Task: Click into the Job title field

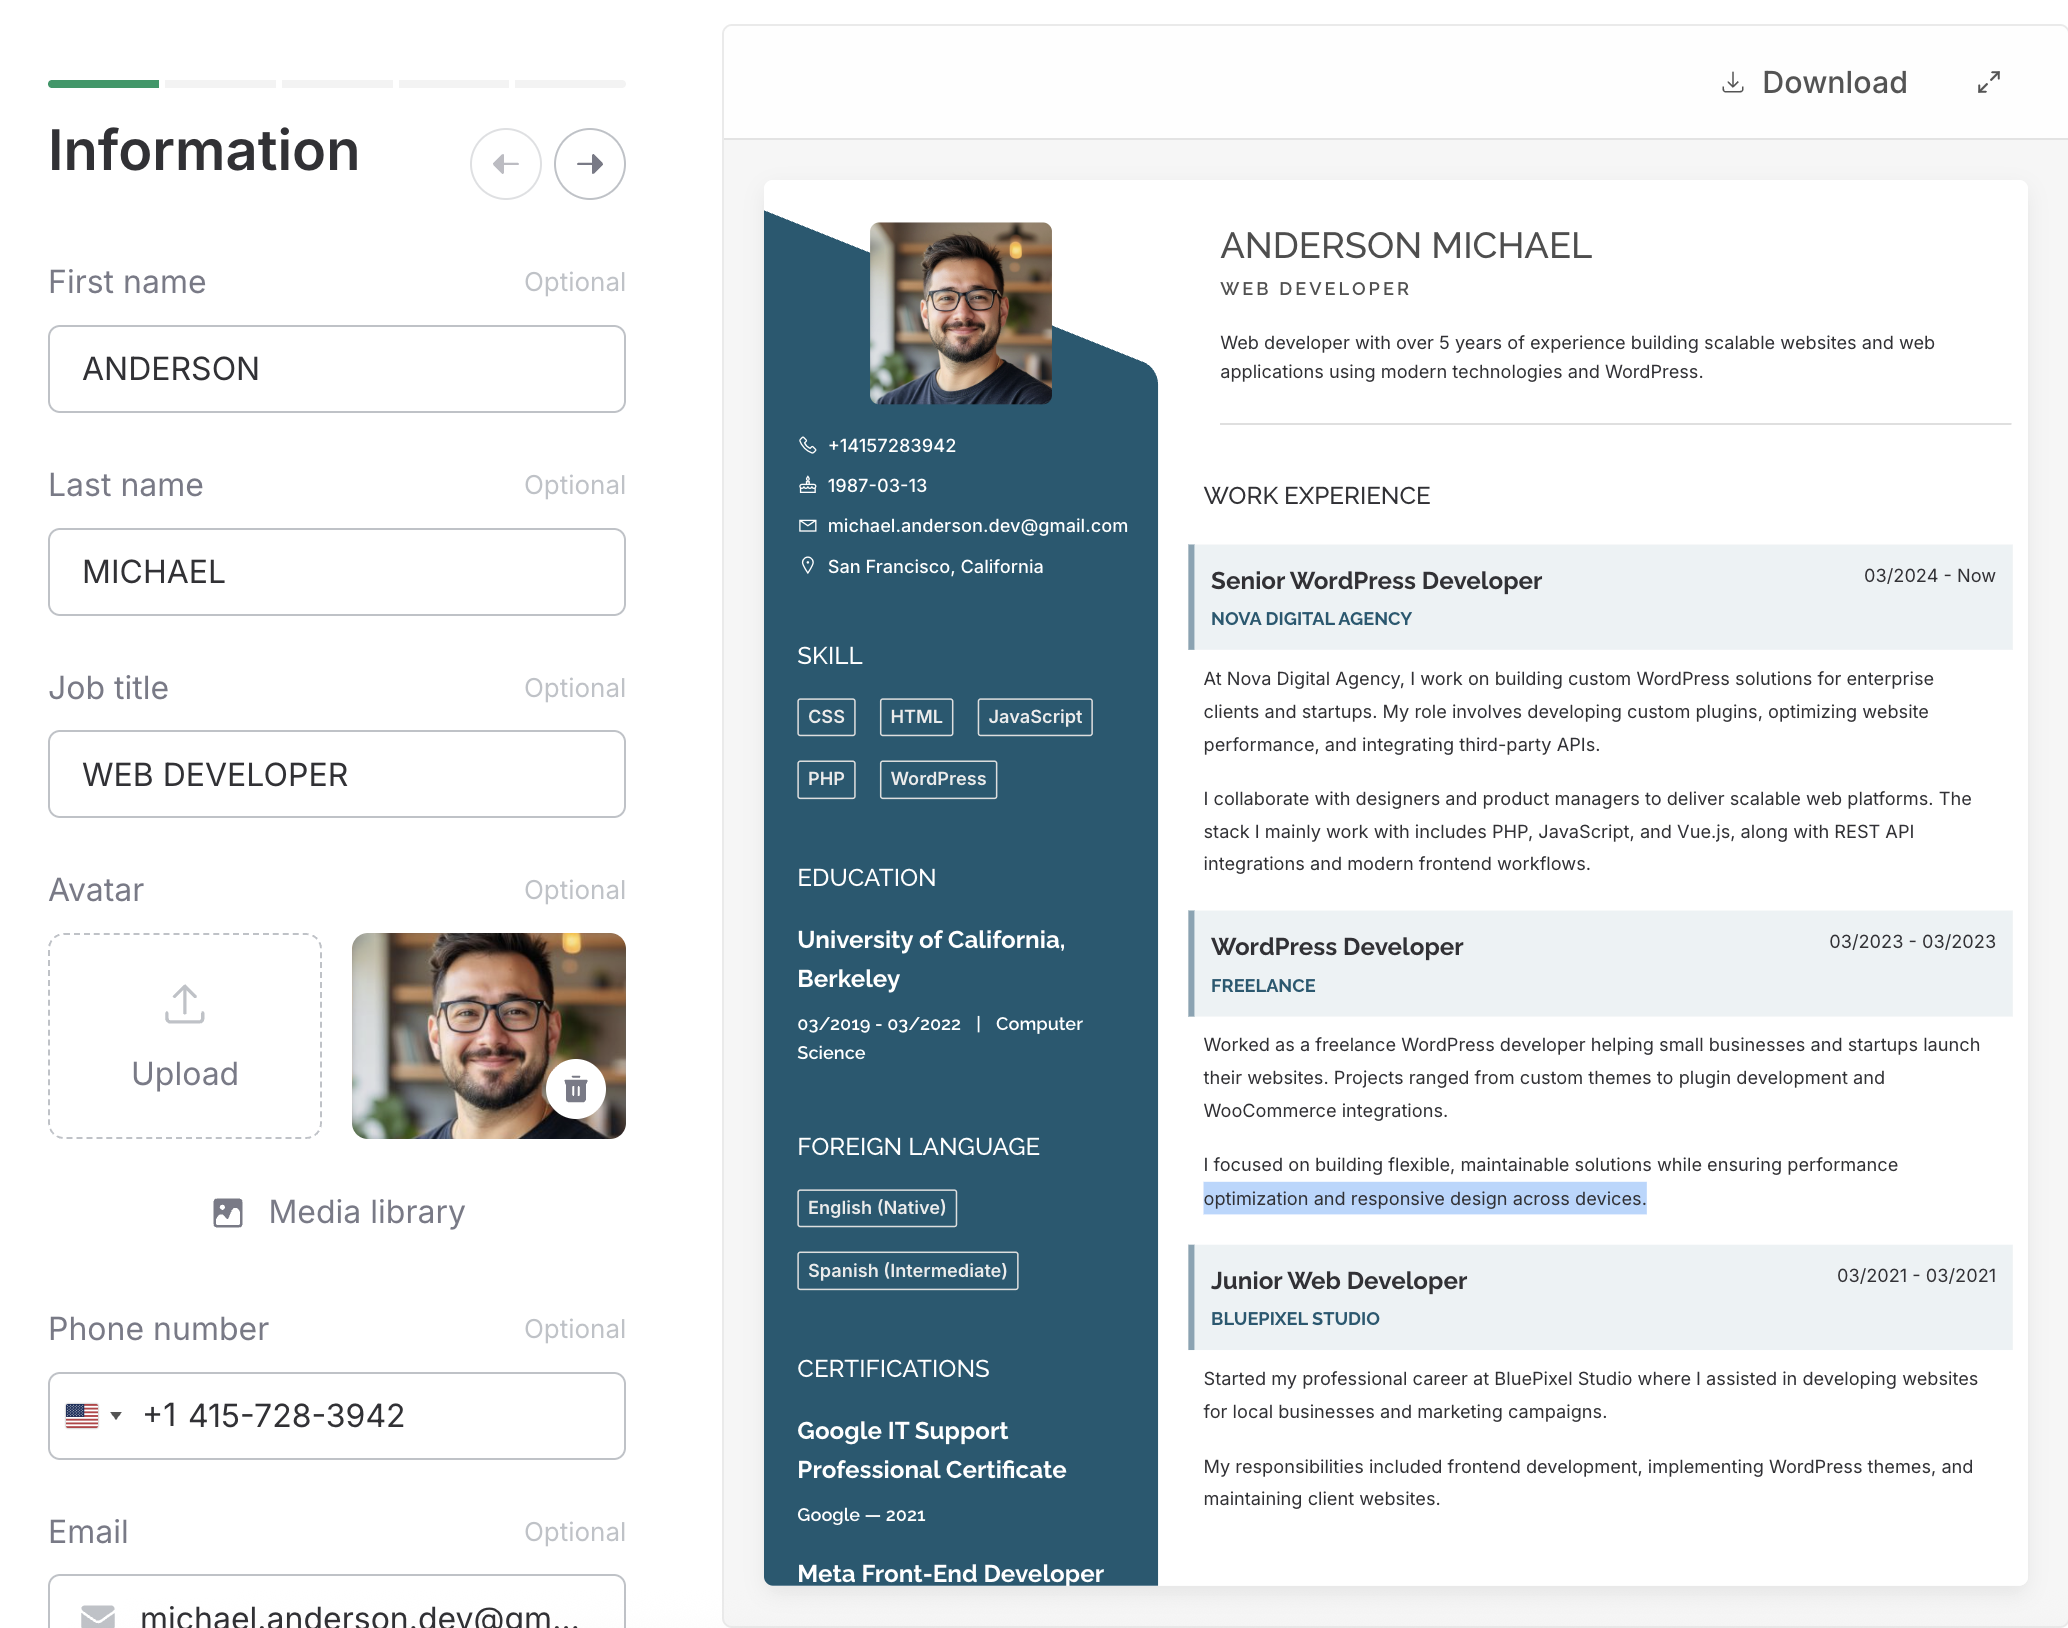Action: coord(337,775)
